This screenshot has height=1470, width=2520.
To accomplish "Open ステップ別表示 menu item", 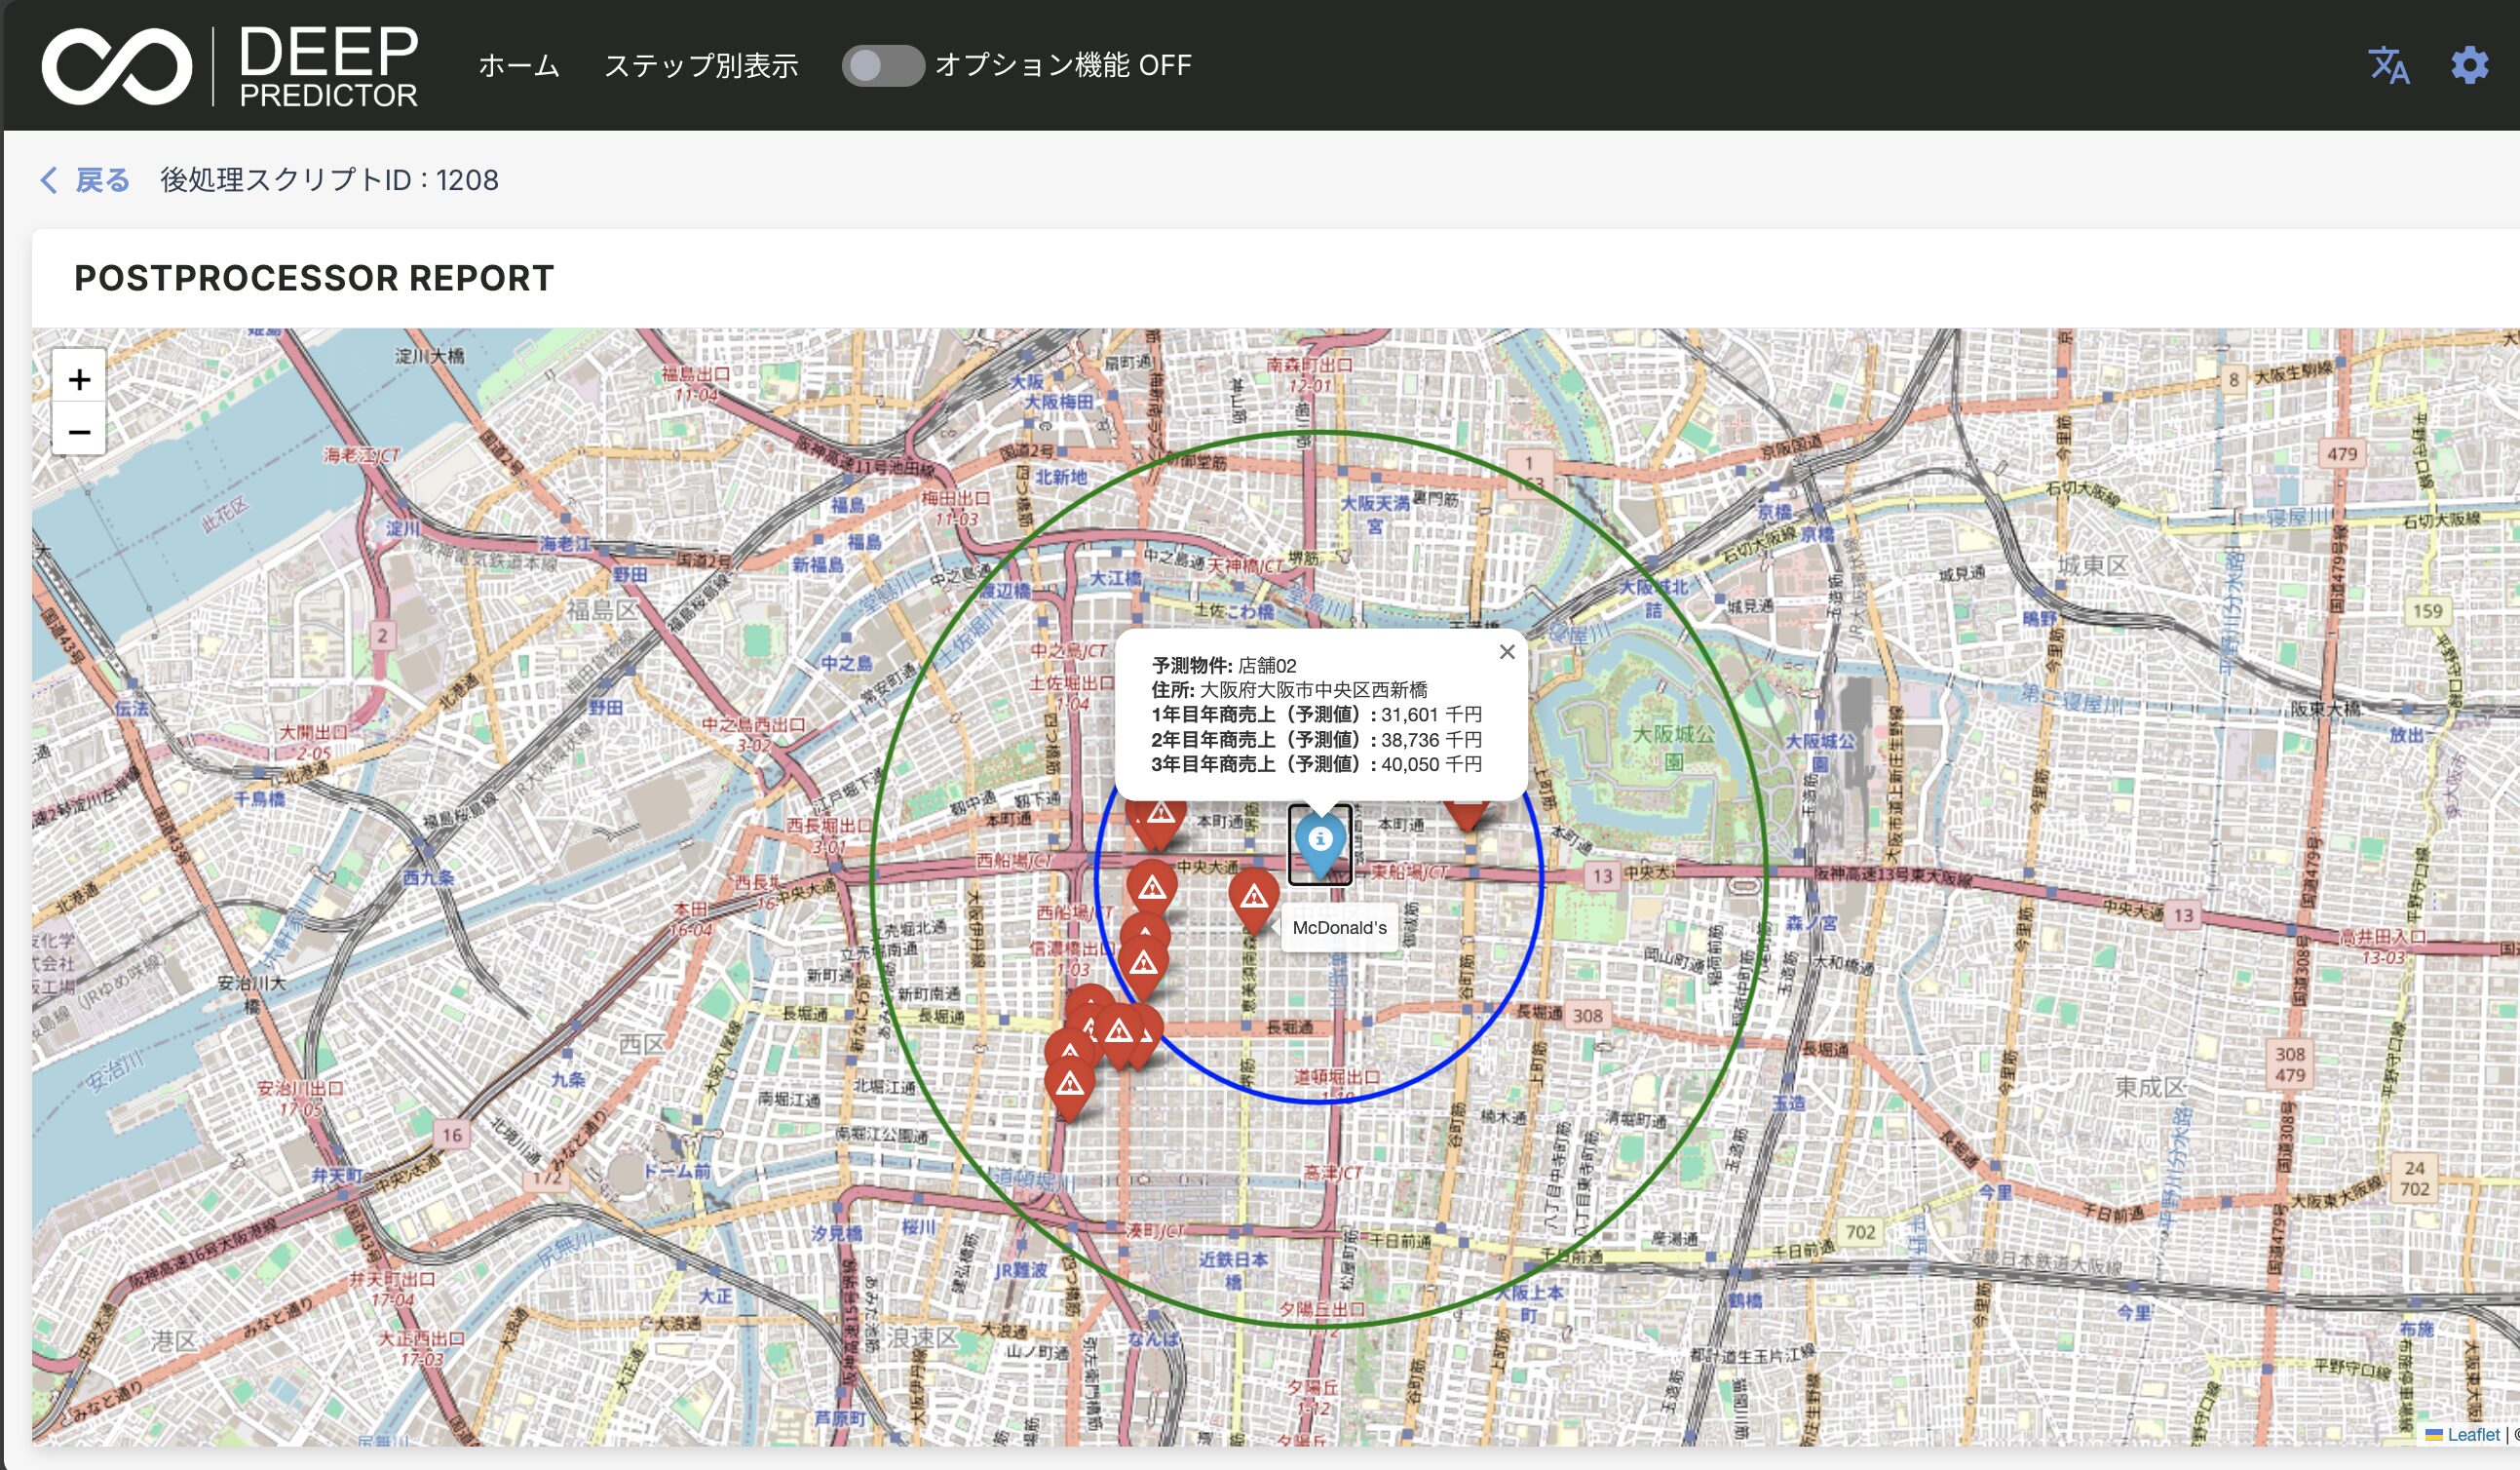I will click(701, 66).
